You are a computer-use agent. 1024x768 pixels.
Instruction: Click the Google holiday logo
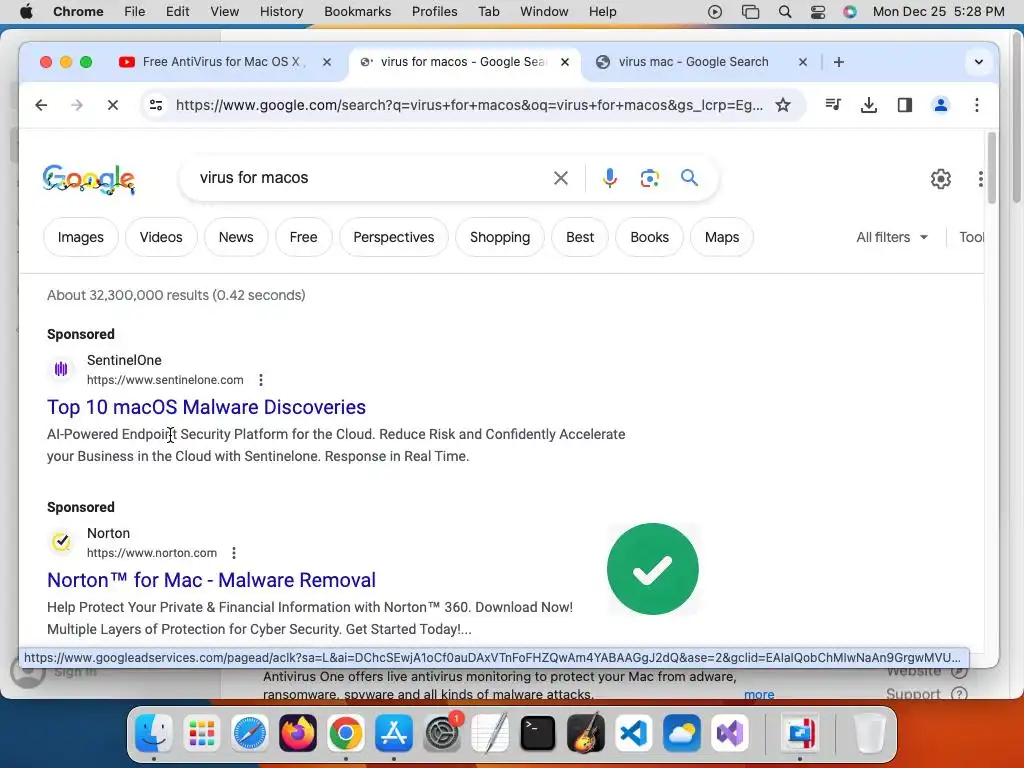pos(89,180)
